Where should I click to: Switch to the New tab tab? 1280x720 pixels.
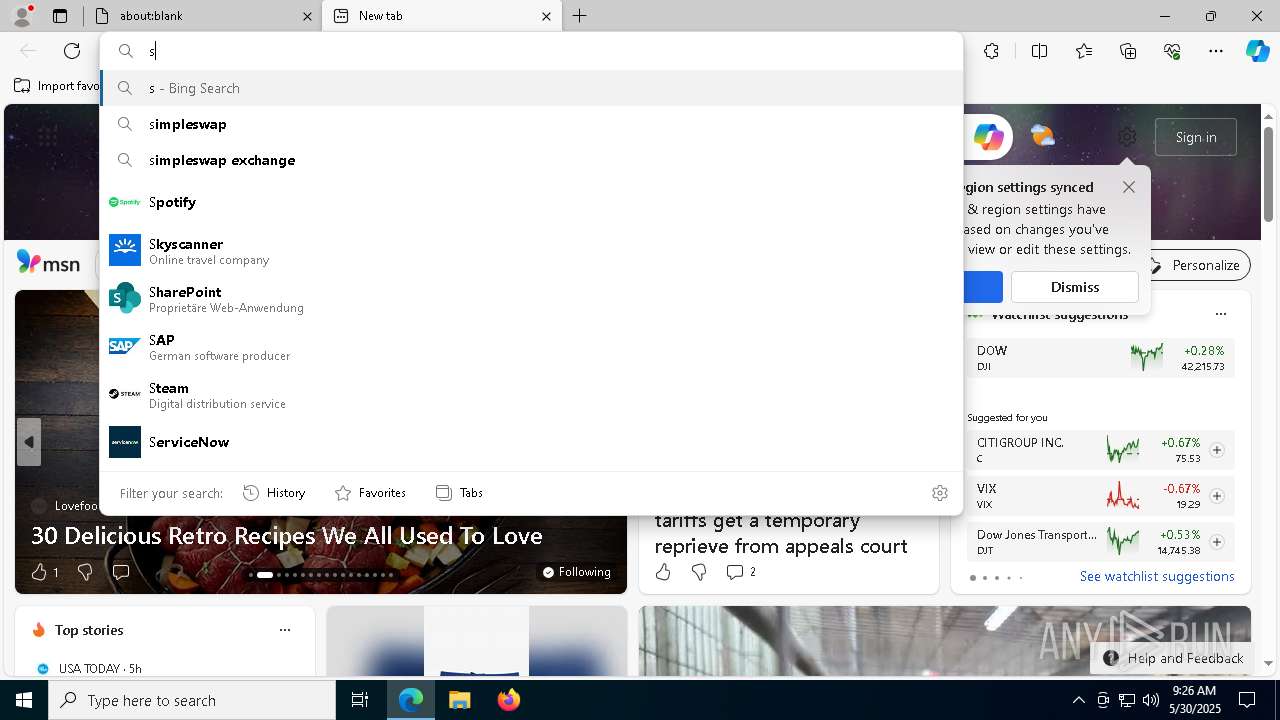pos(440,16)
